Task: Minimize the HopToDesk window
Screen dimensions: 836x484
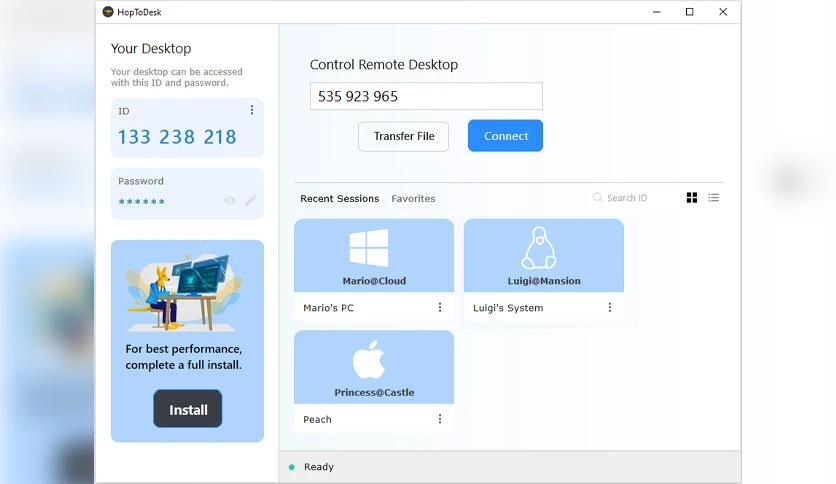Action: tap(656, 12)
